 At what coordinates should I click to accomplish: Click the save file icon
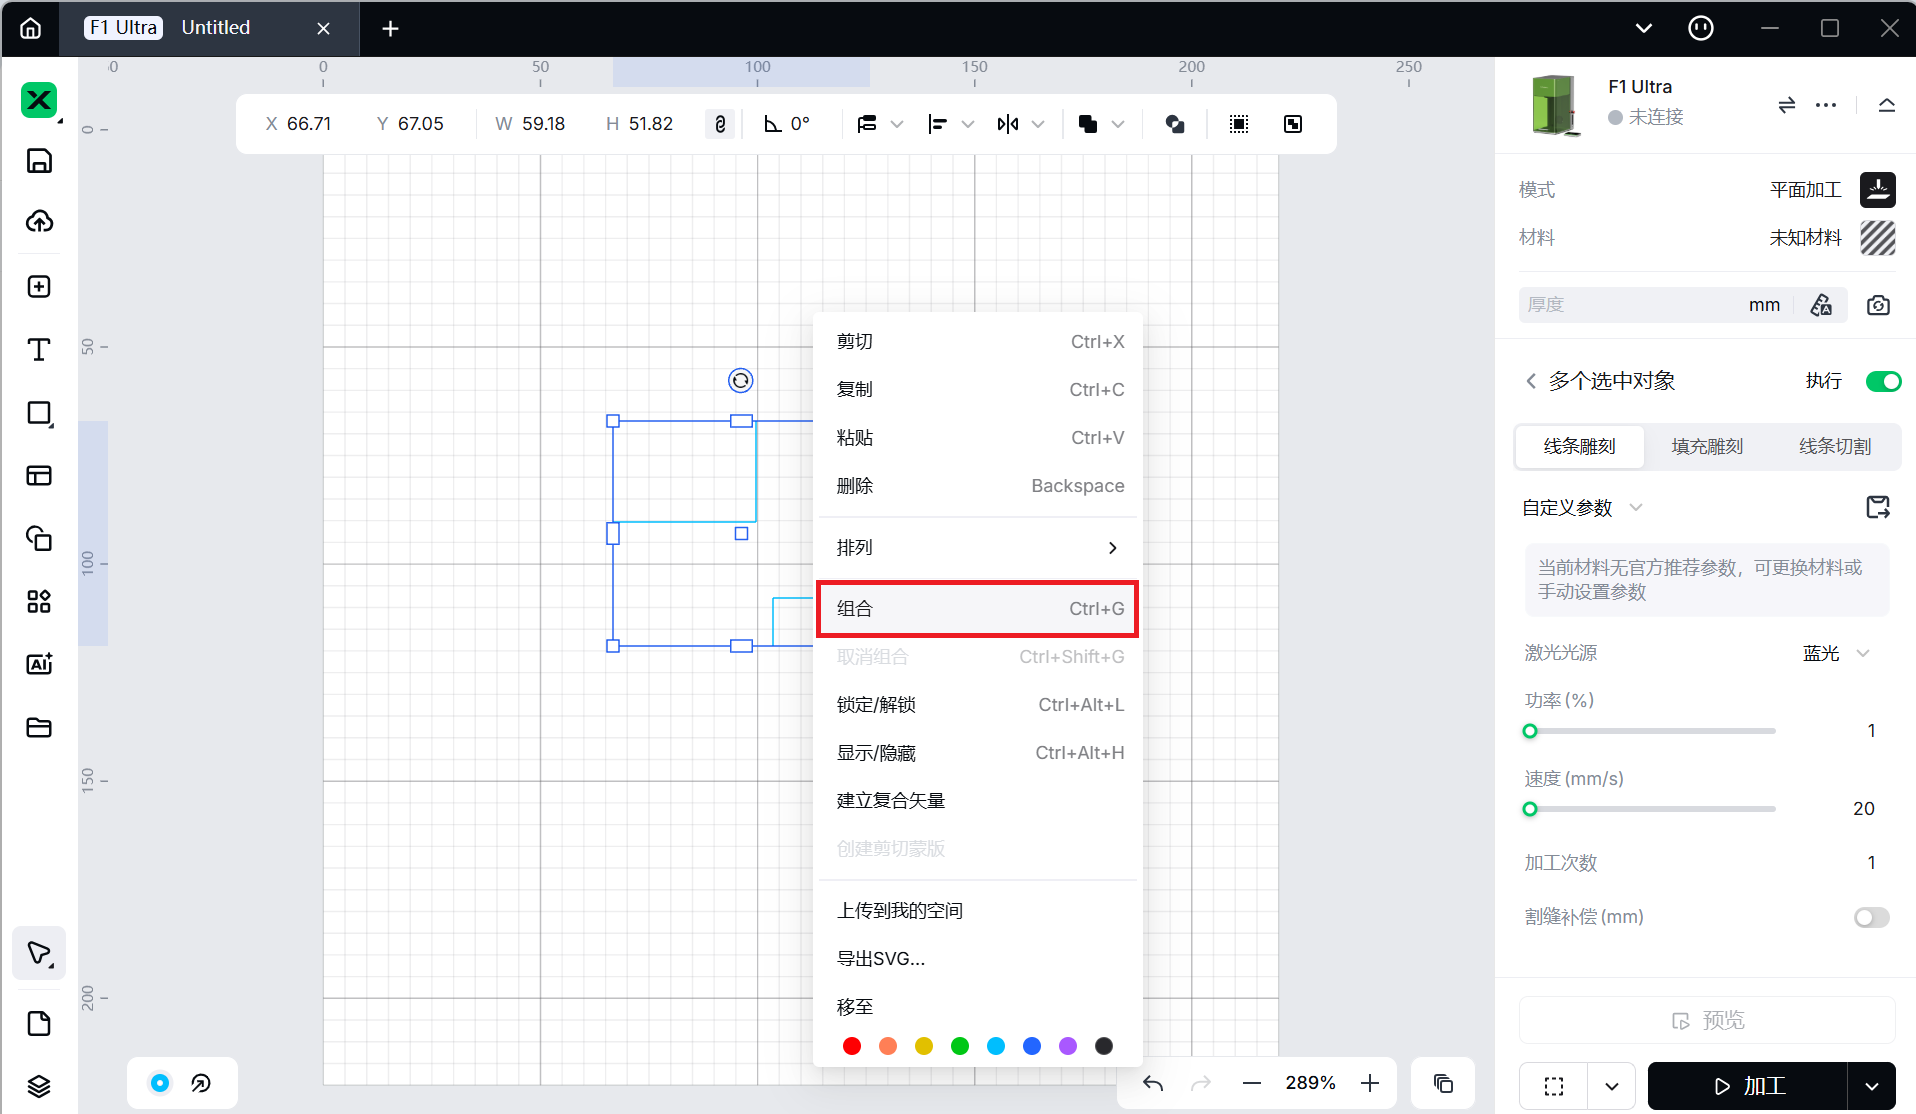tap(39, 161)
